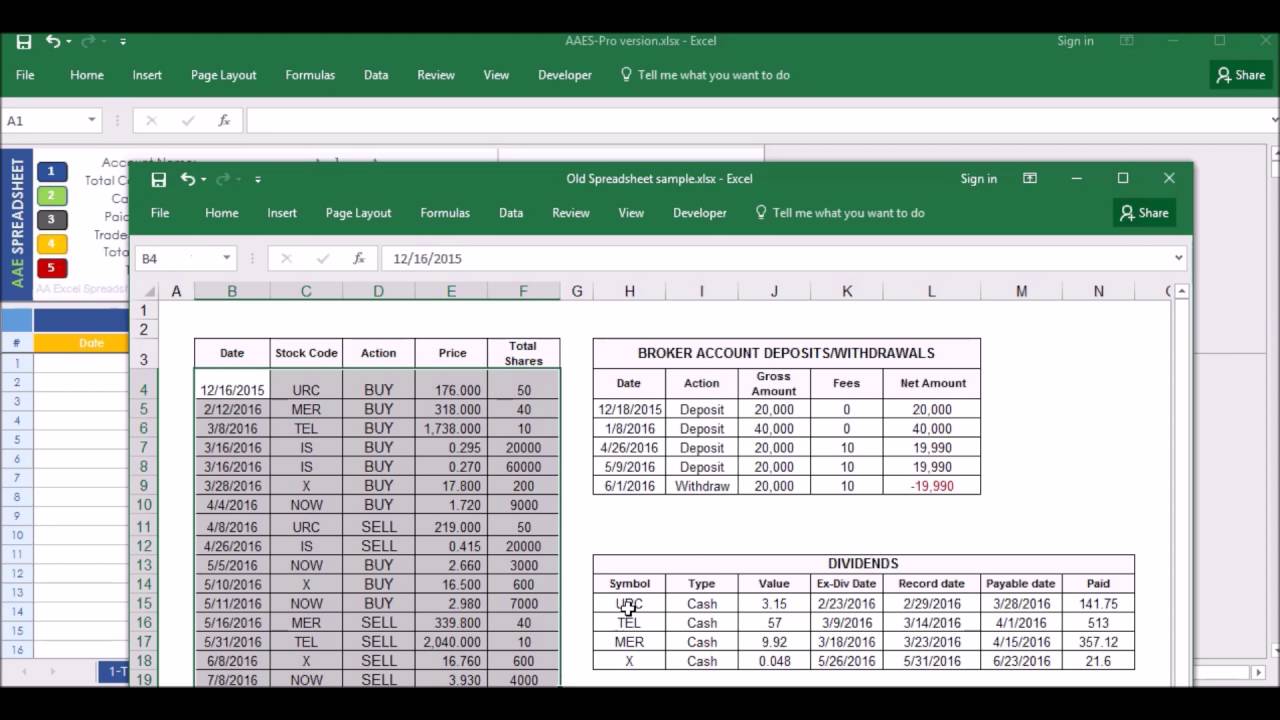Click Undo arrow in AAES-Pro window

coord(52,41)
